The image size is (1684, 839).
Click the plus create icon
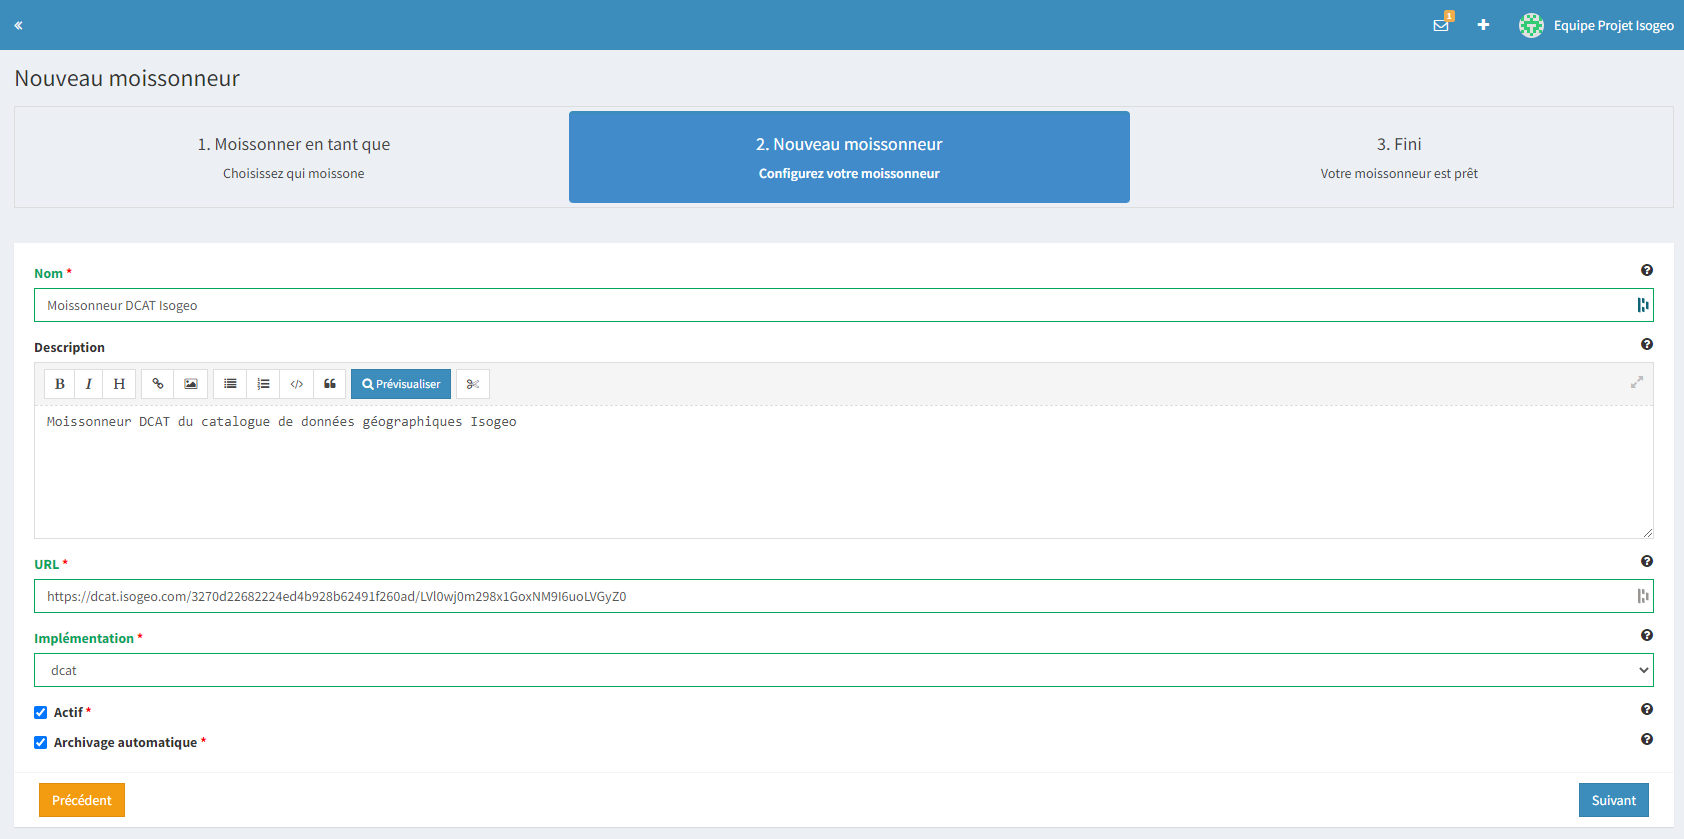point(1483,25)
